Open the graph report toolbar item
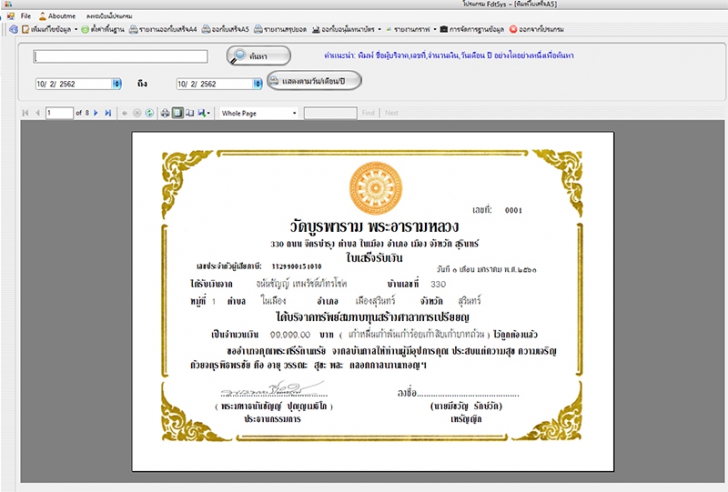Image resolution: width=728 pixels, height=492 pixels. (409, 29)
